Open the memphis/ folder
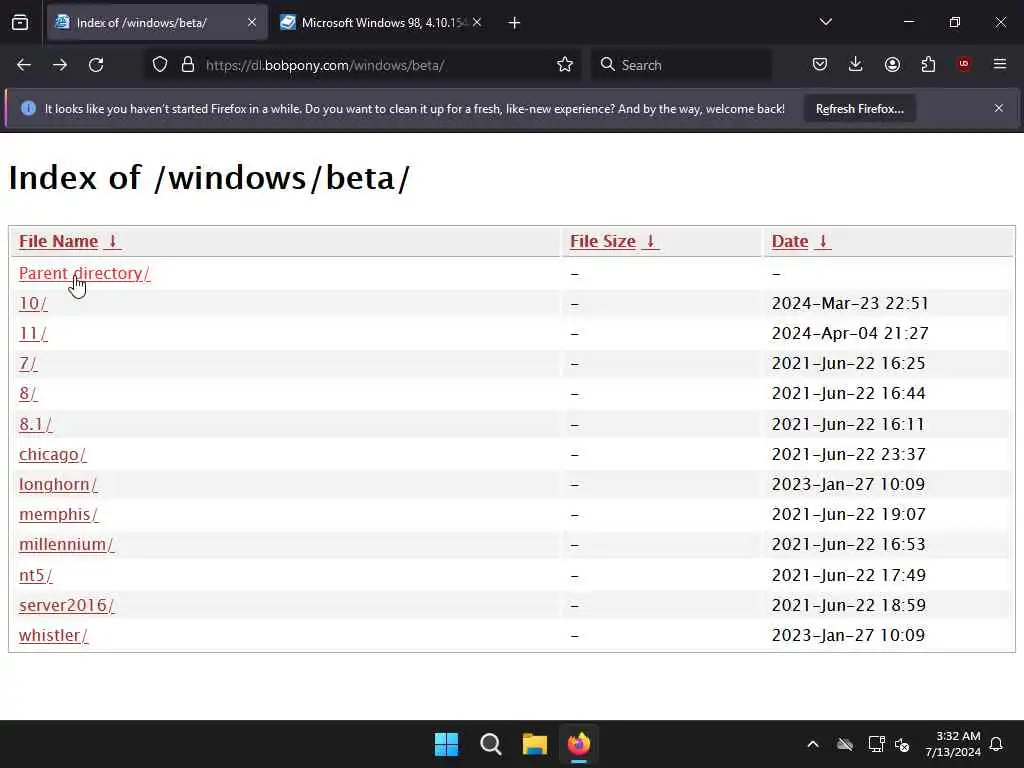 pyautogui.click(x=59, y=515)
